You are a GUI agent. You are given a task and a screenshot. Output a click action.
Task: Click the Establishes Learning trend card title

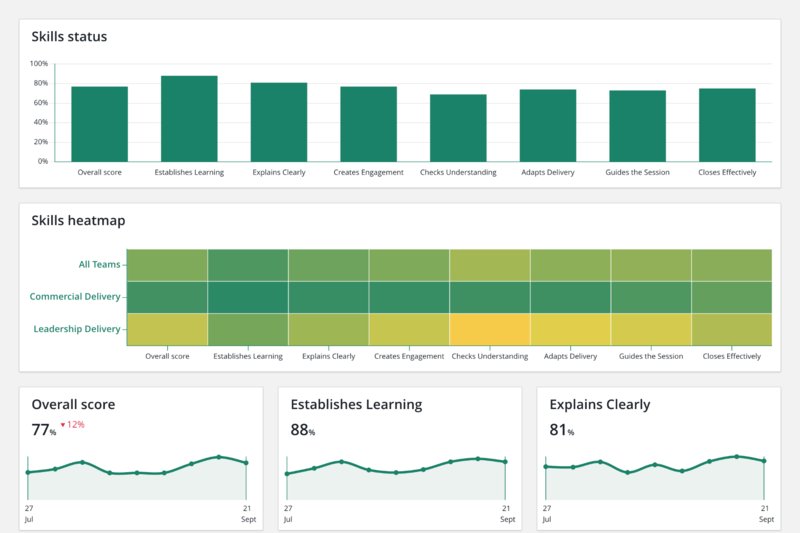coord(356,404)
